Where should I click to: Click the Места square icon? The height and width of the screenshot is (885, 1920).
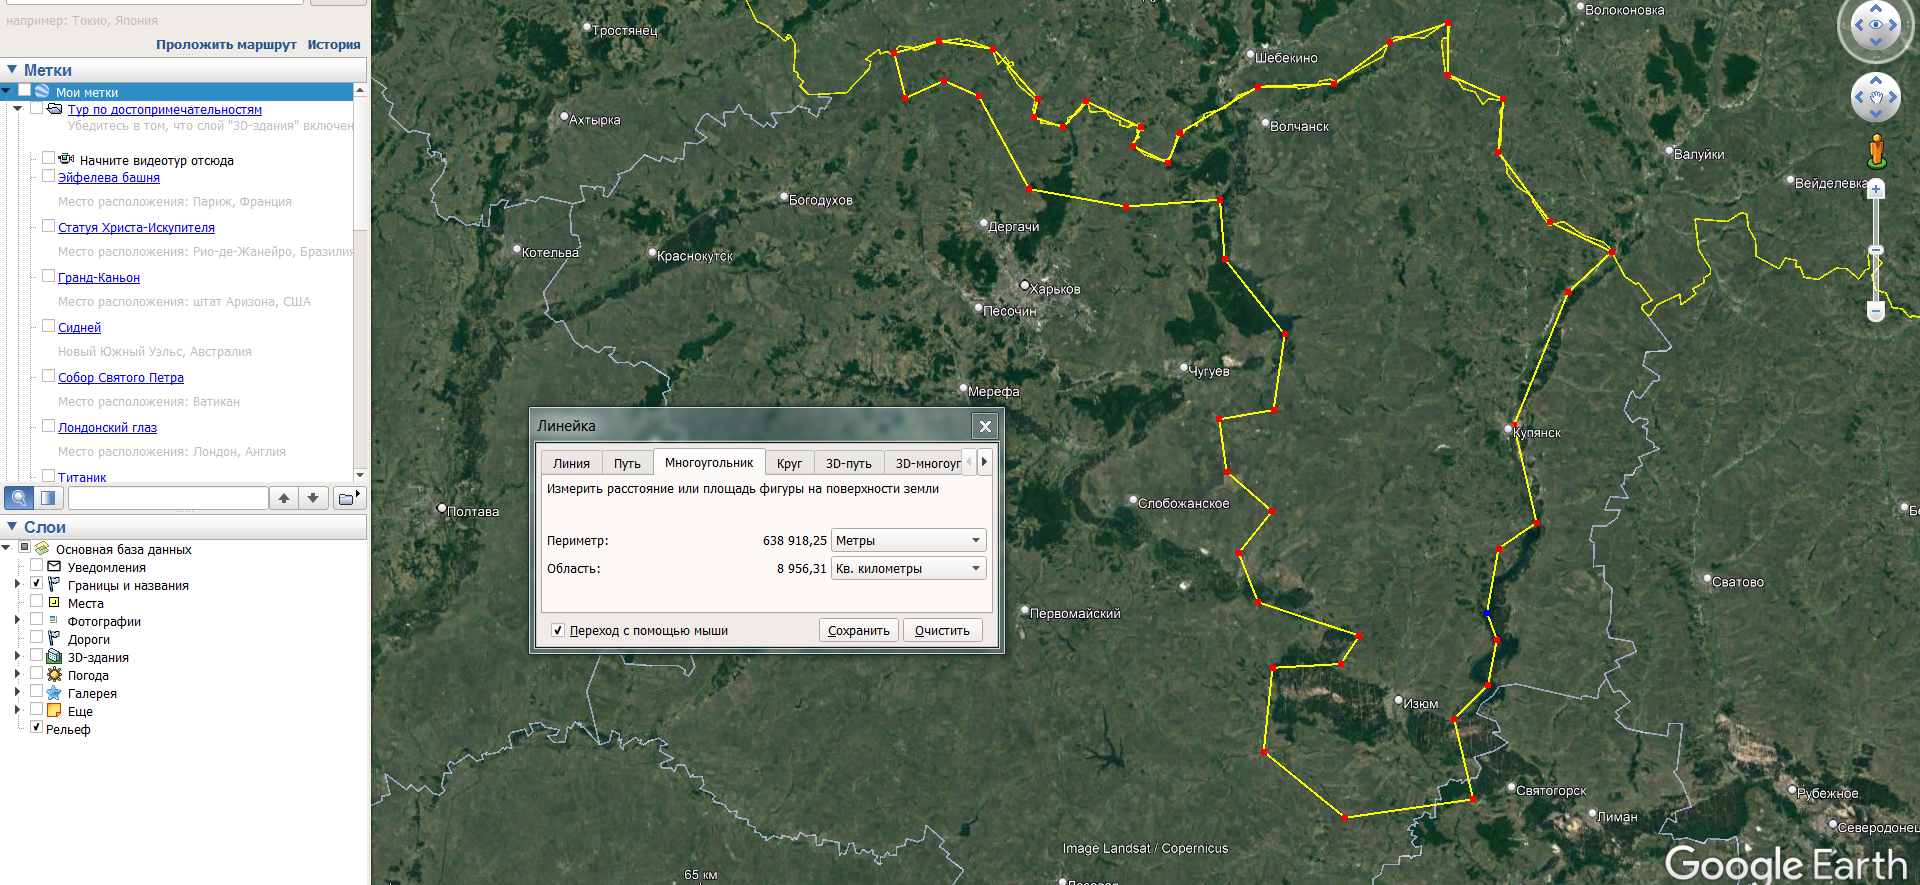54,603
